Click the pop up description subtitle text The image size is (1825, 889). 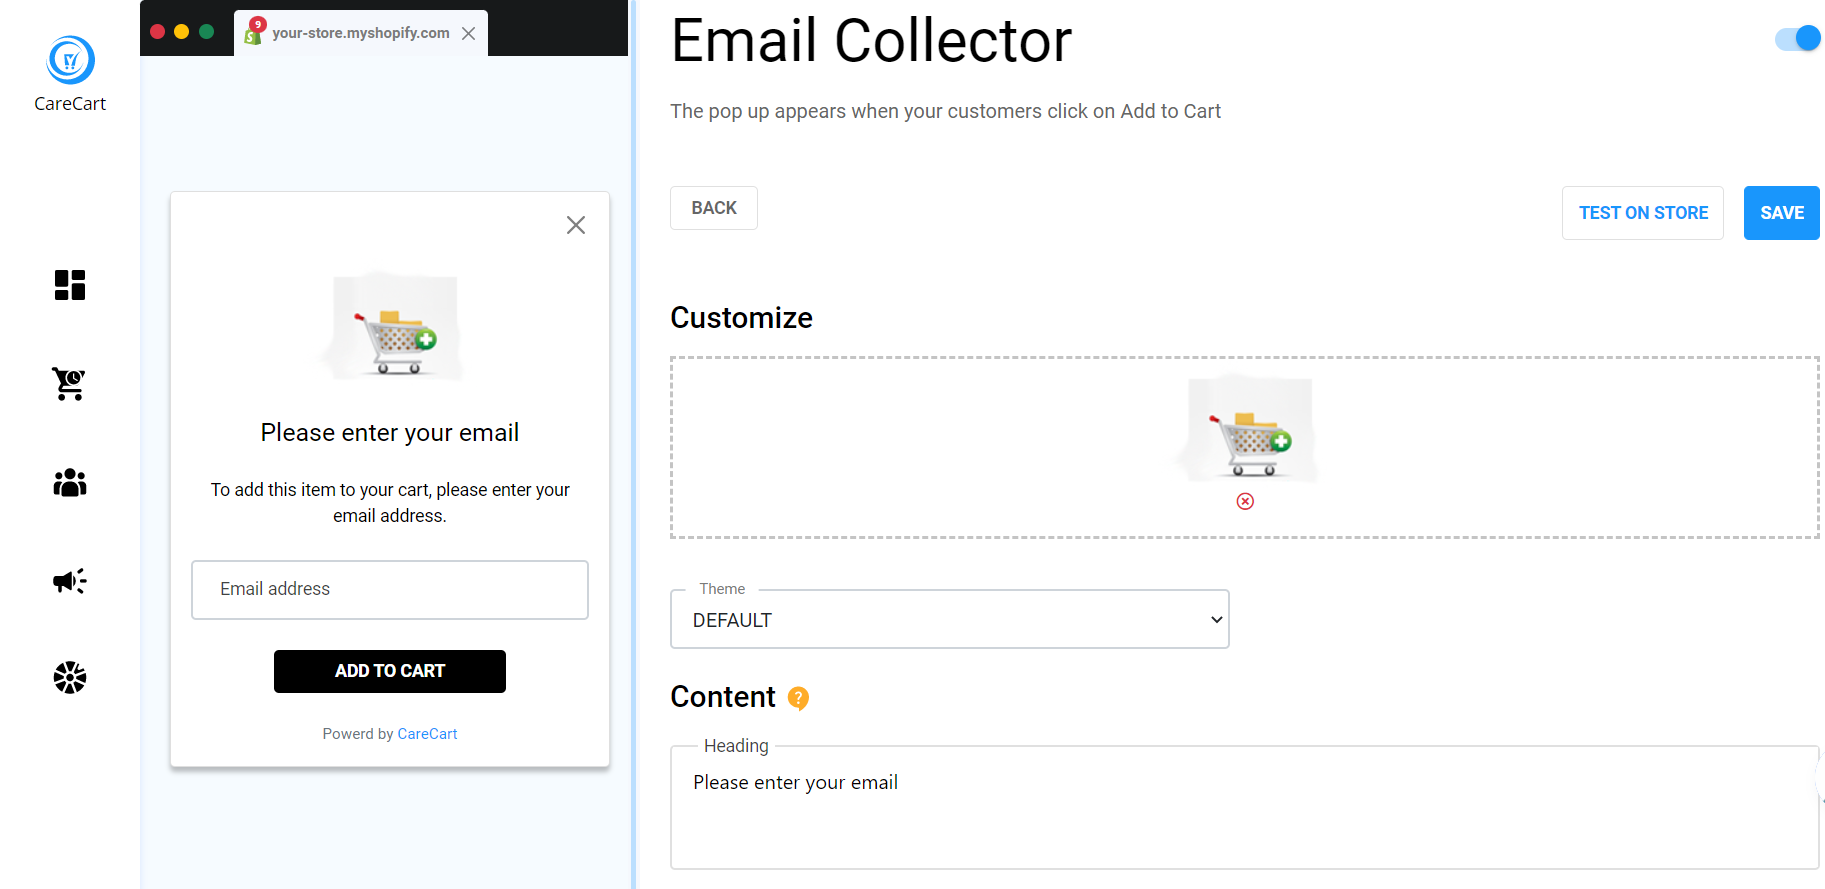[x=945, y=112]
